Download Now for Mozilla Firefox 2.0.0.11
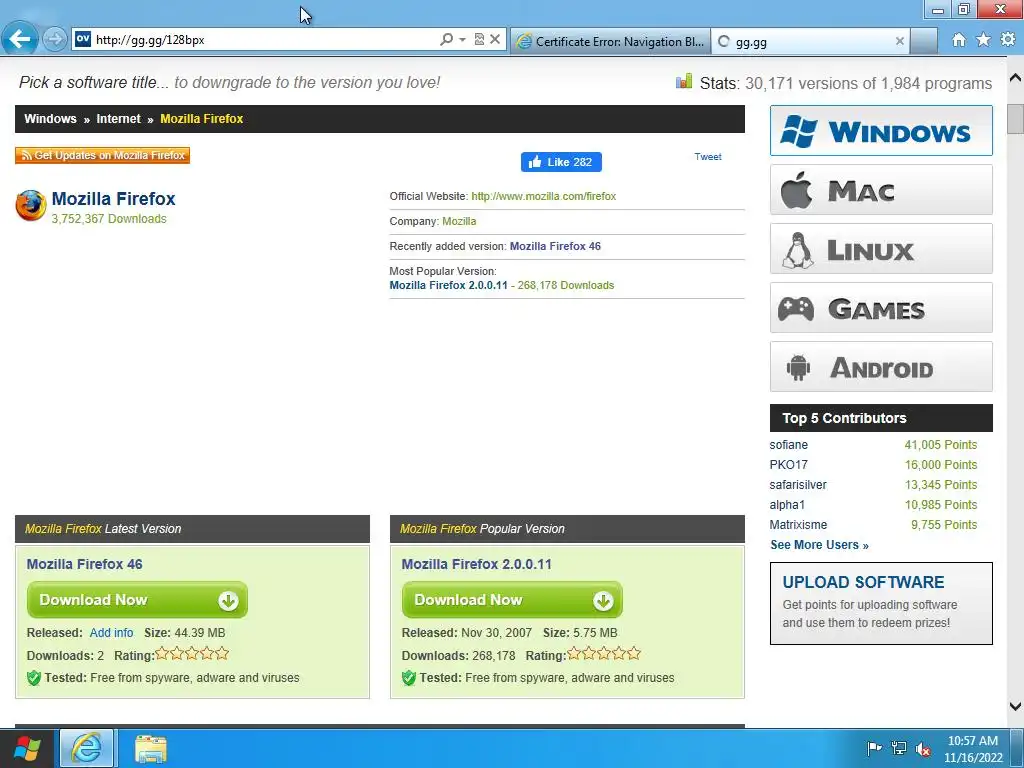1024x768 pixels. pyautogui.click(x=512, y=600)
